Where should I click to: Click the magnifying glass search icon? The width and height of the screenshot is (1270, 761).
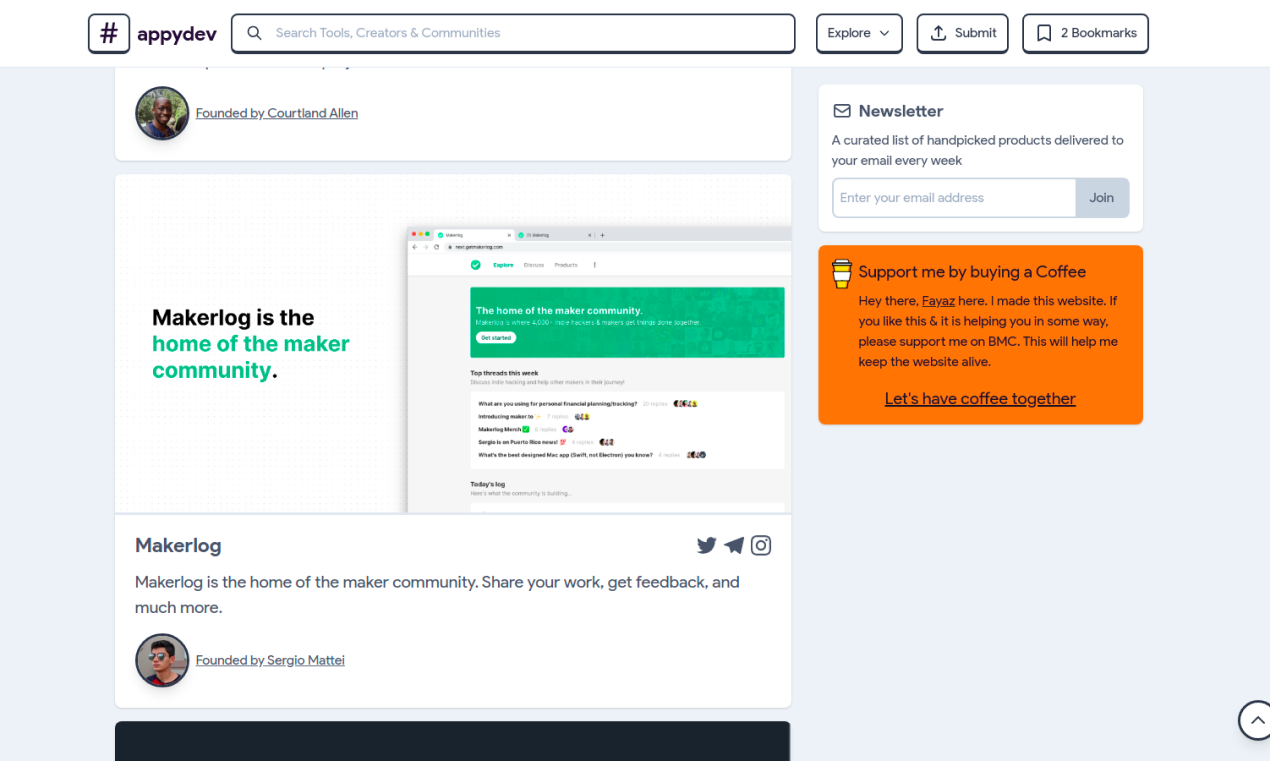click(254, 33)
